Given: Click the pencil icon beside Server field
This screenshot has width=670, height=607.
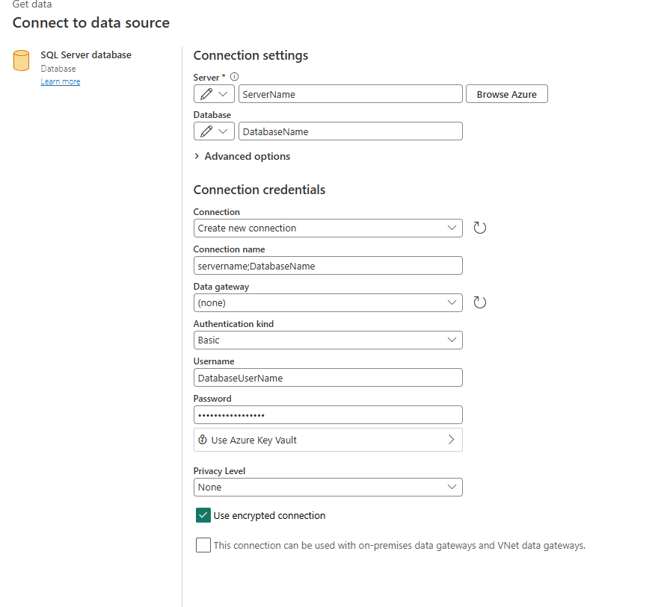Looking at the screenshot, I should point(206,94).
